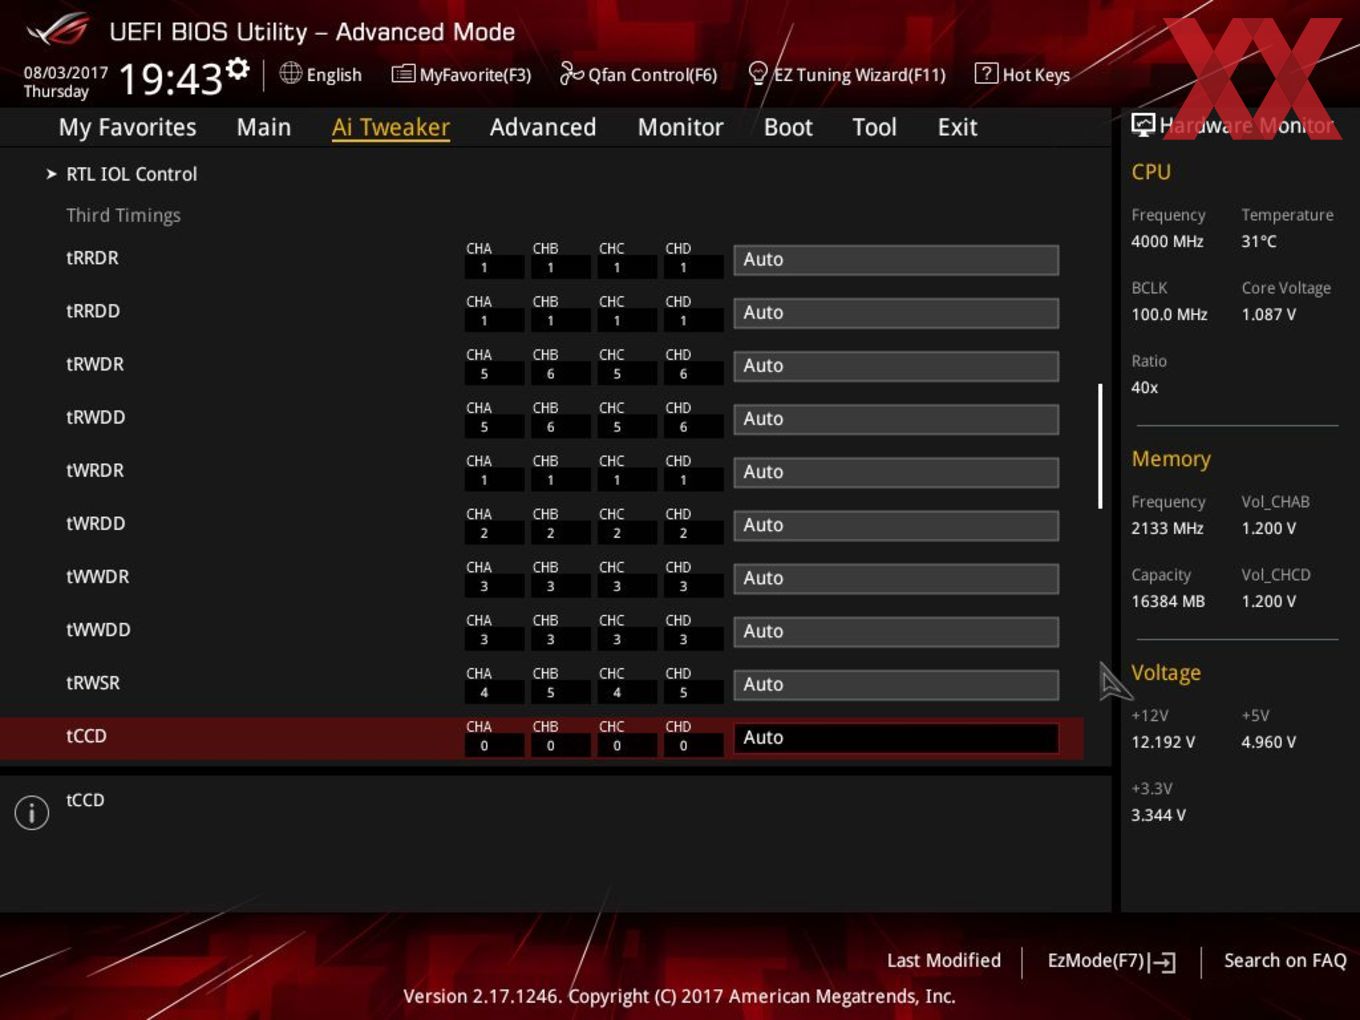
Task: Click English language selector
Action: pyautogui.click(x=334, y=75)
